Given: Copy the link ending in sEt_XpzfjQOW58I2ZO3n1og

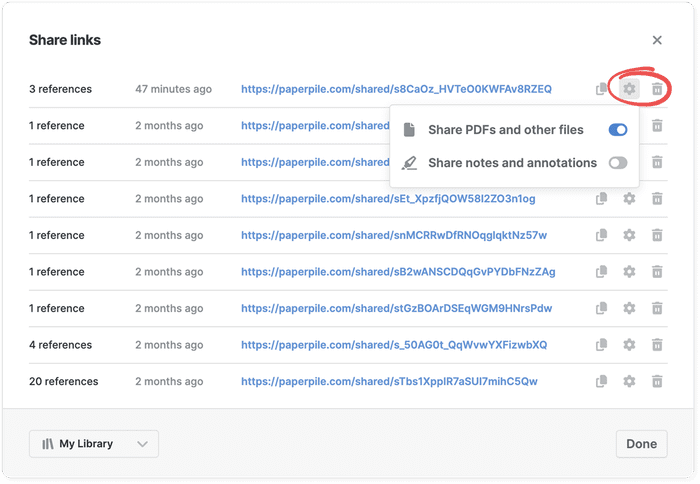Looking at the screenshot, I should click(x=601, y=199).
